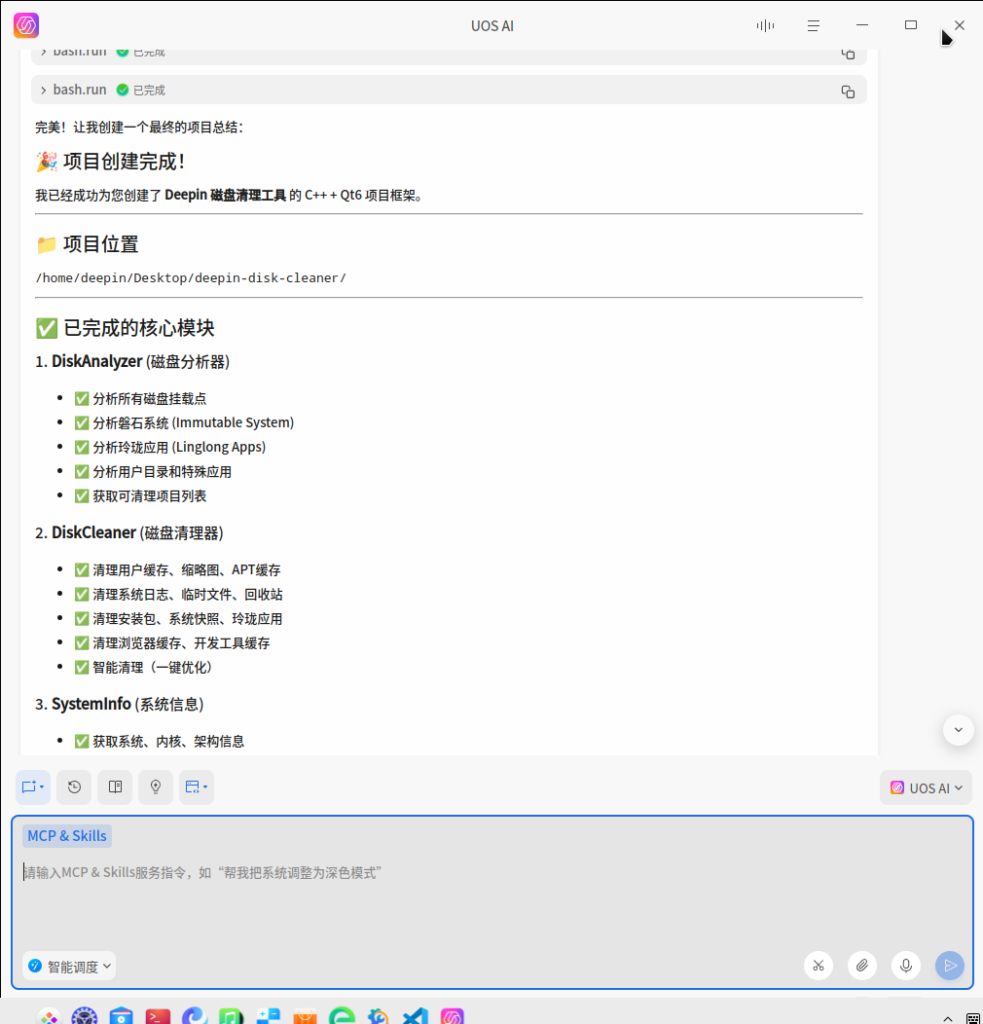This screenshot has height=1024, width=983.
Task: Click the lightbulb tips icon
Action: [x=156, y=787]
